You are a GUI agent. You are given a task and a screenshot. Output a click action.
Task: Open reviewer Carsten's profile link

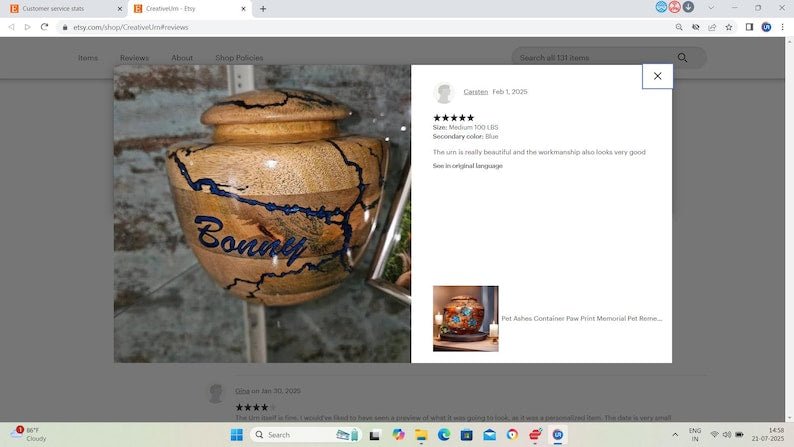pos(475,92)
